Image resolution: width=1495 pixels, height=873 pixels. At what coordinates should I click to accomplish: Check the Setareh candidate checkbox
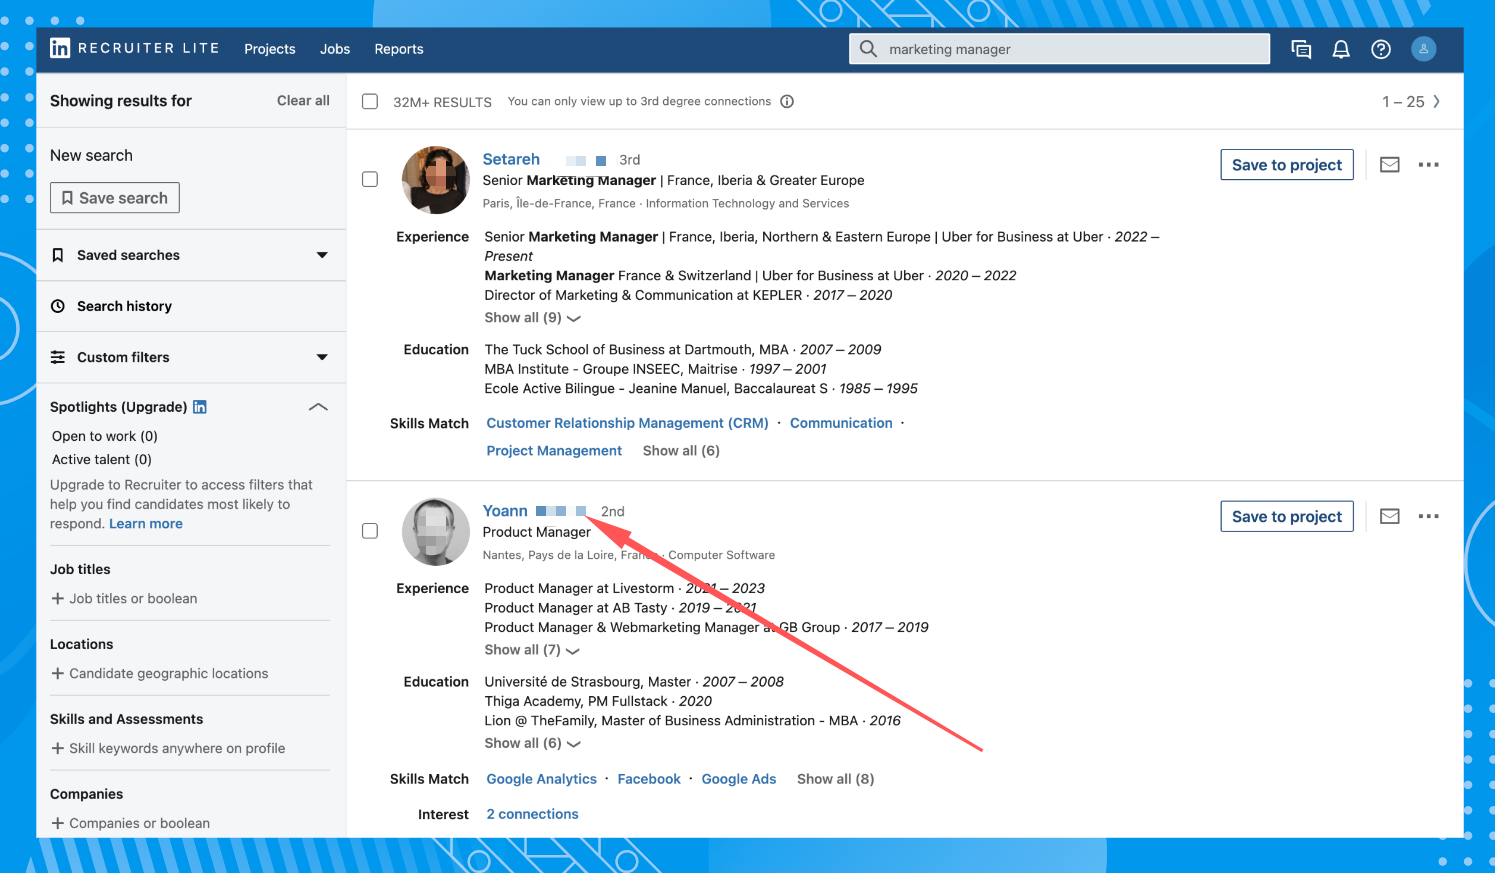370,179
